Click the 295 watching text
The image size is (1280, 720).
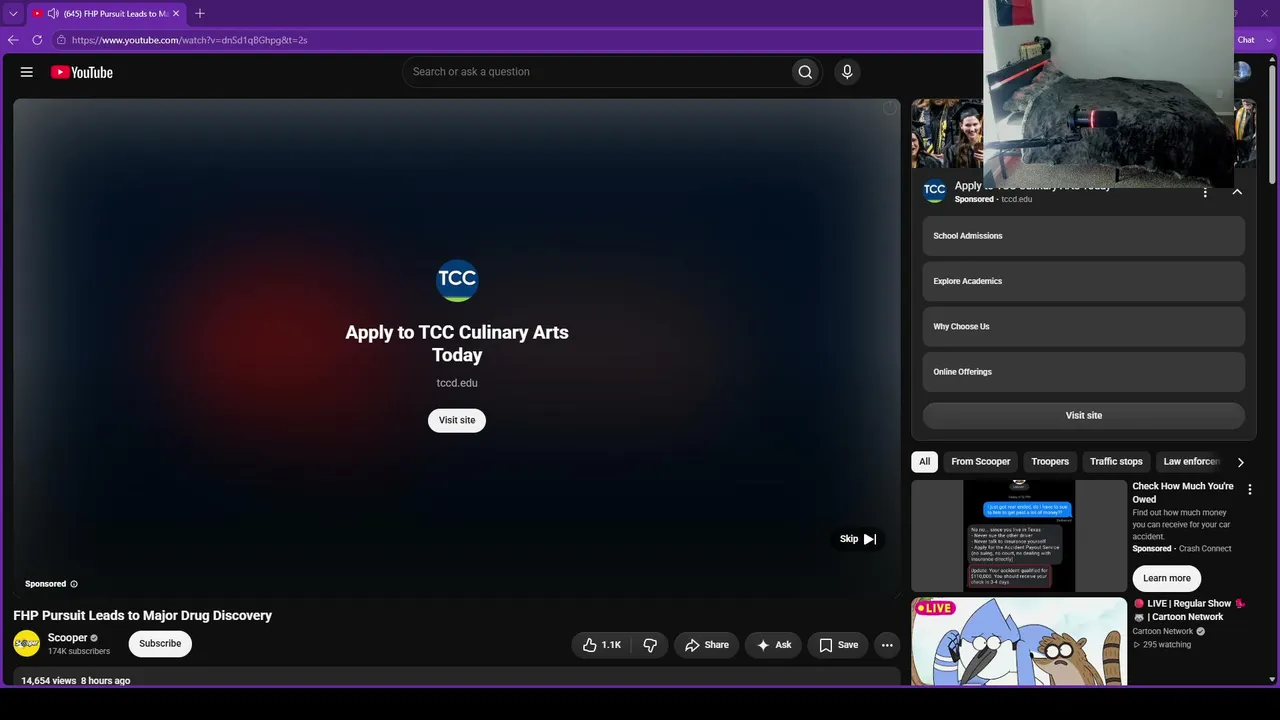(x=1166, y=645)
